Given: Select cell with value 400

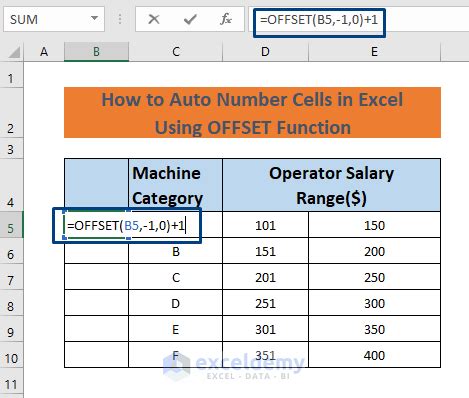Looking at the screenshot, I should coord(375,355).
